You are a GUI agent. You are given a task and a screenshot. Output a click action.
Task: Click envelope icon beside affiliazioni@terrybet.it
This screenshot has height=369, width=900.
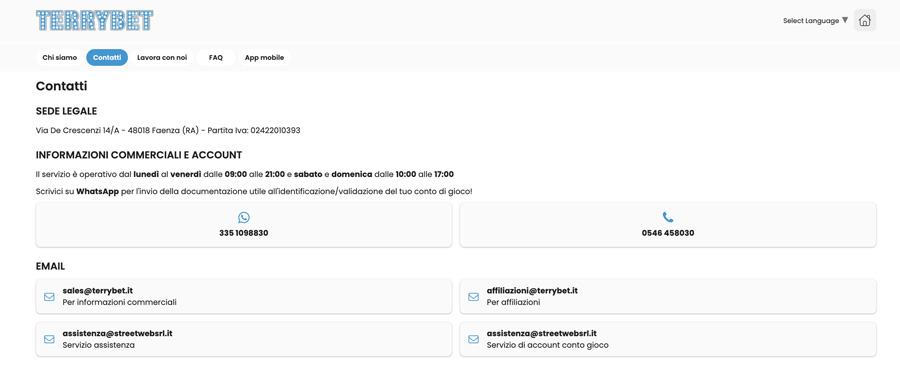pyautogui.click(x=474, y=297)
